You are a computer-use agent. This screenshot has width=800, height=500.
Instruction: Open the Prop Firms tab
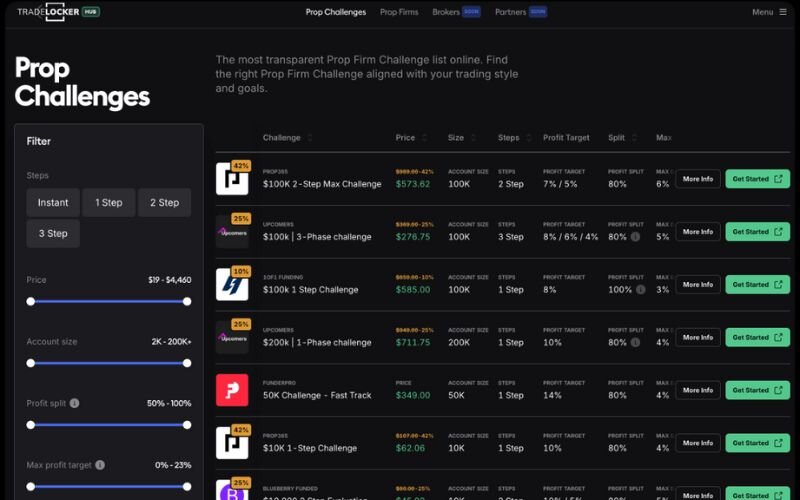[400, 12]
